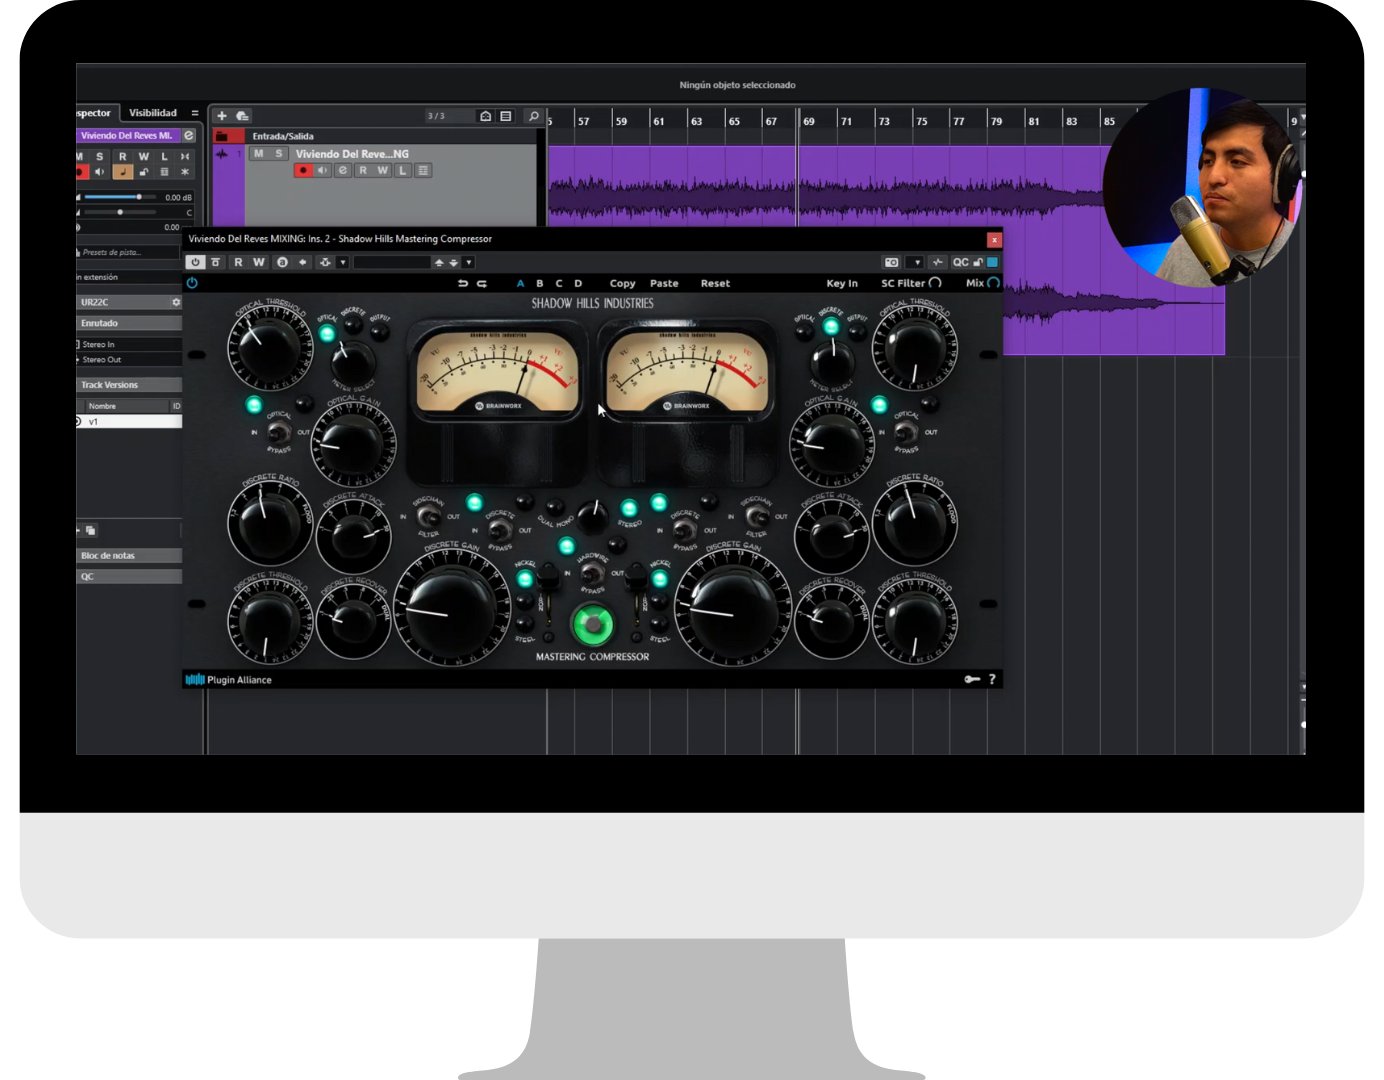Image resolution: width=1384 pixels, height=1080 pixels.
Task: Click the plugin Copy button
Action: 623,284
